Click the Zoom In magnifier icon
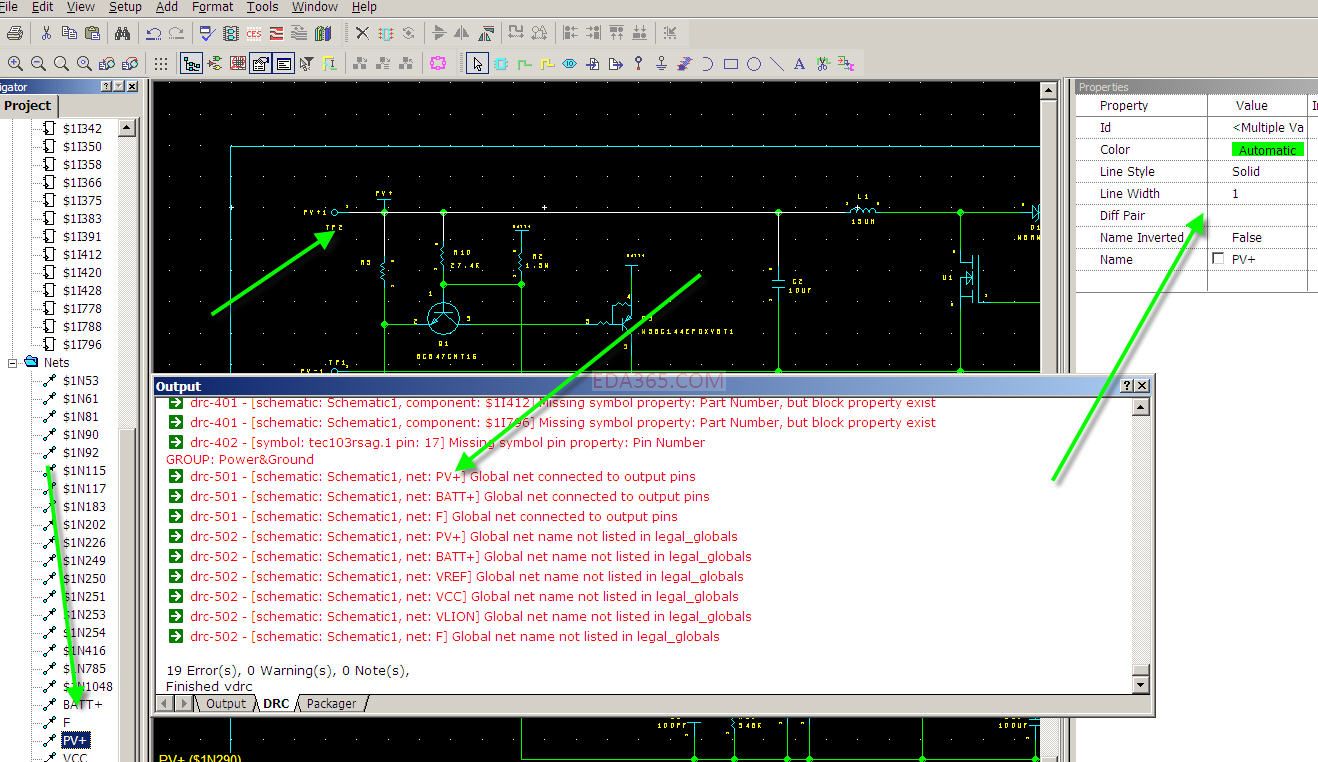1318x762 pixels. pos(16,64)
